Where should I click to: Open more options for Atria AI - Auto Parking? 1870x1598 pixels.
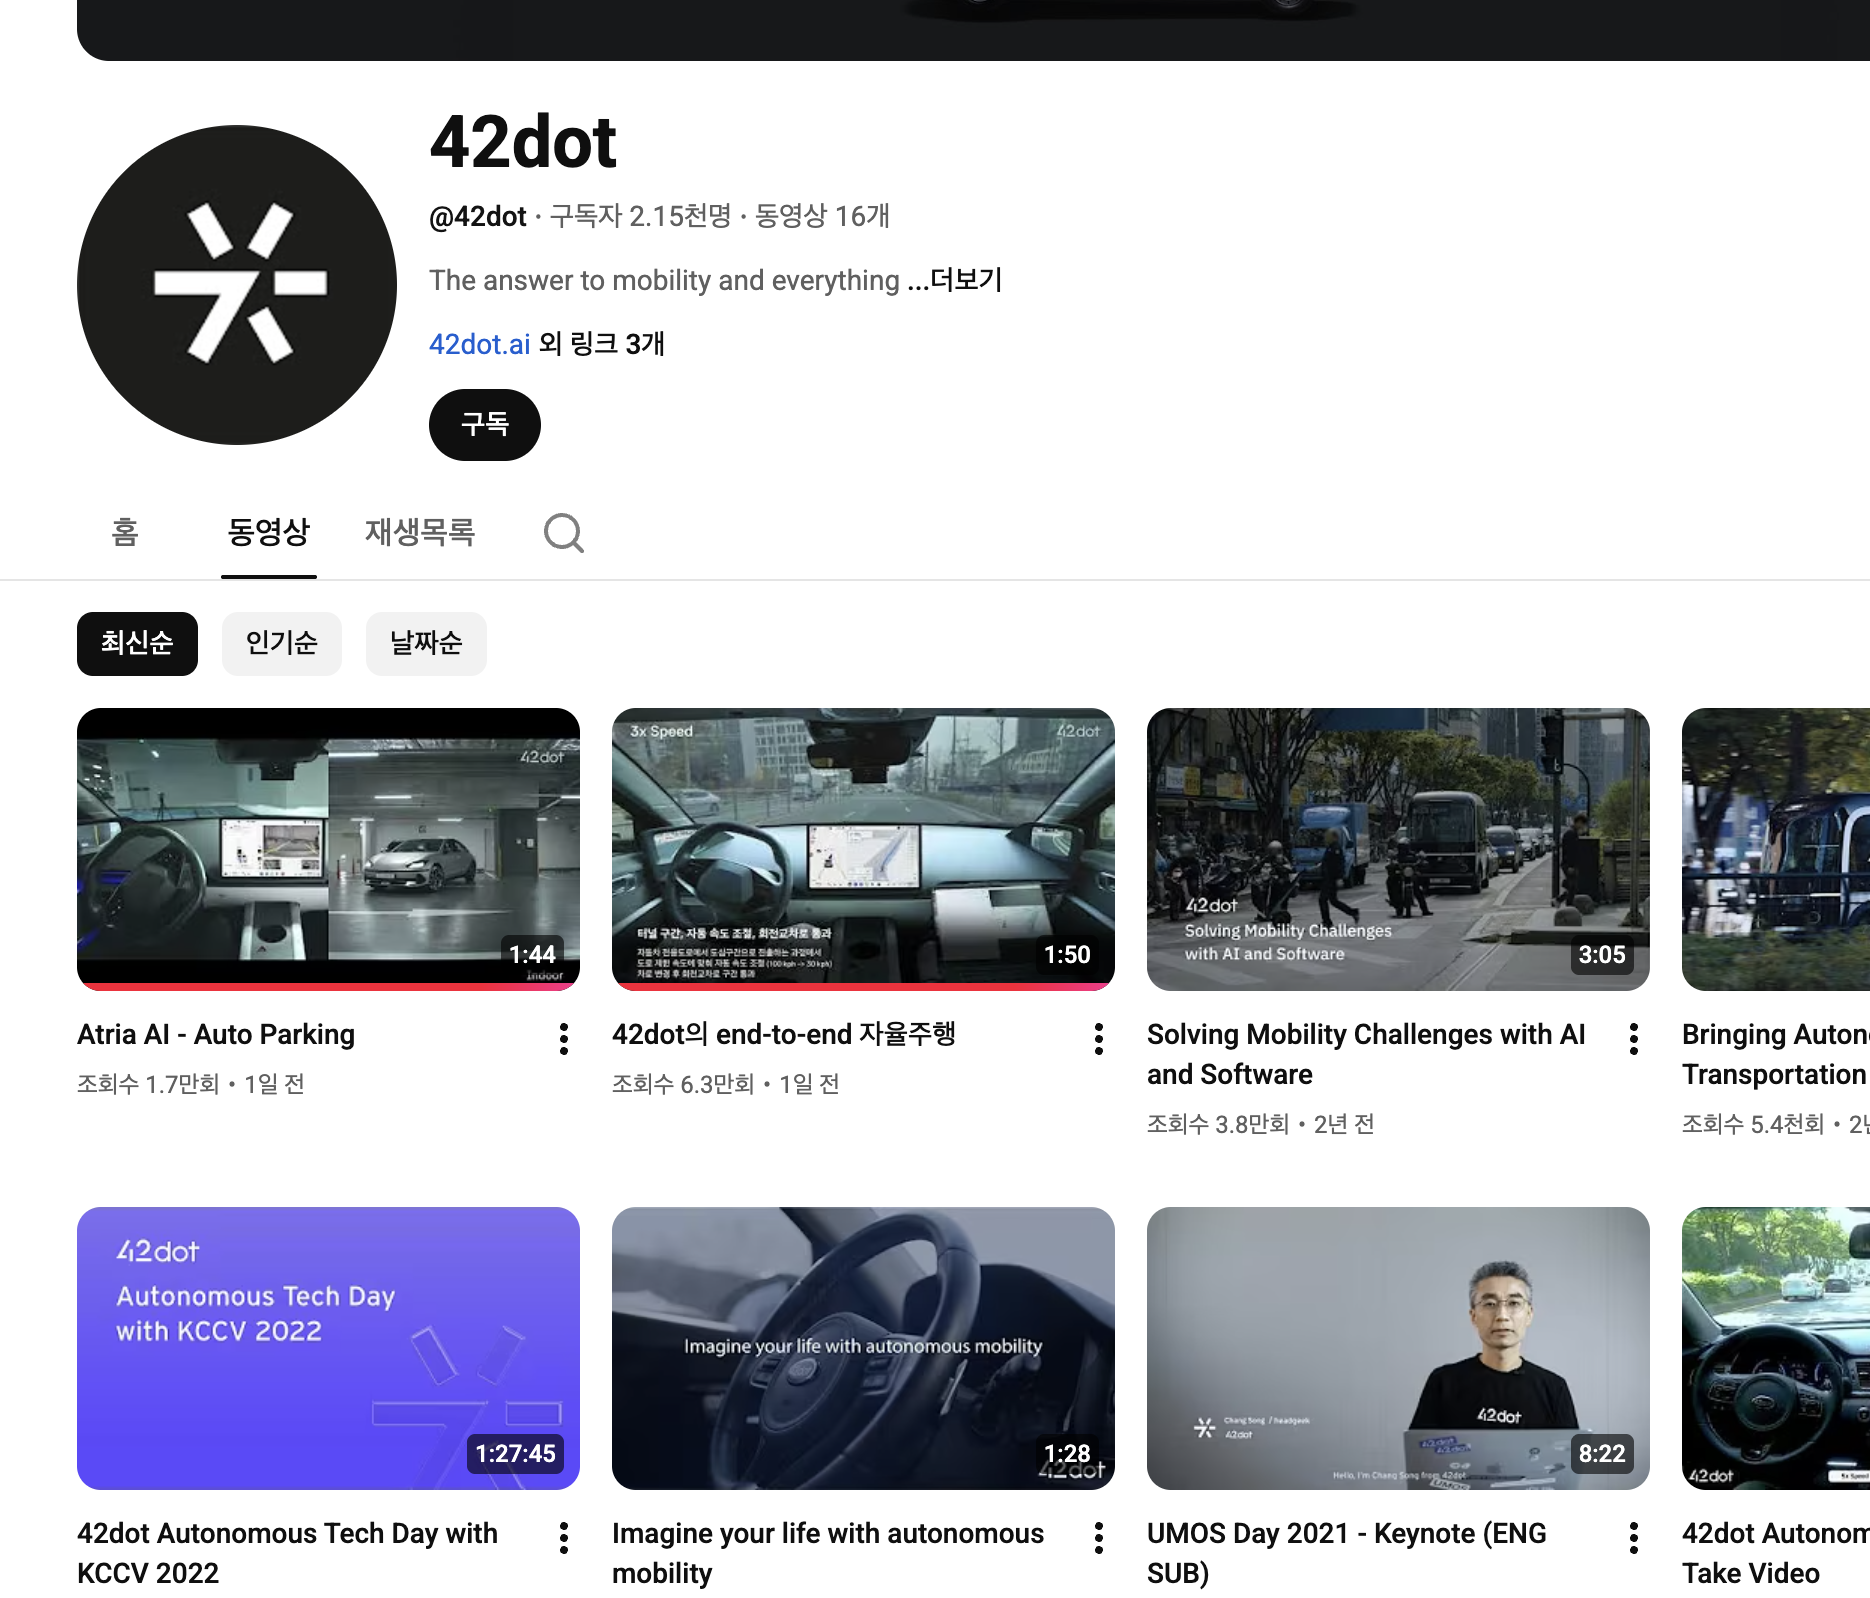click(564, 1039)
